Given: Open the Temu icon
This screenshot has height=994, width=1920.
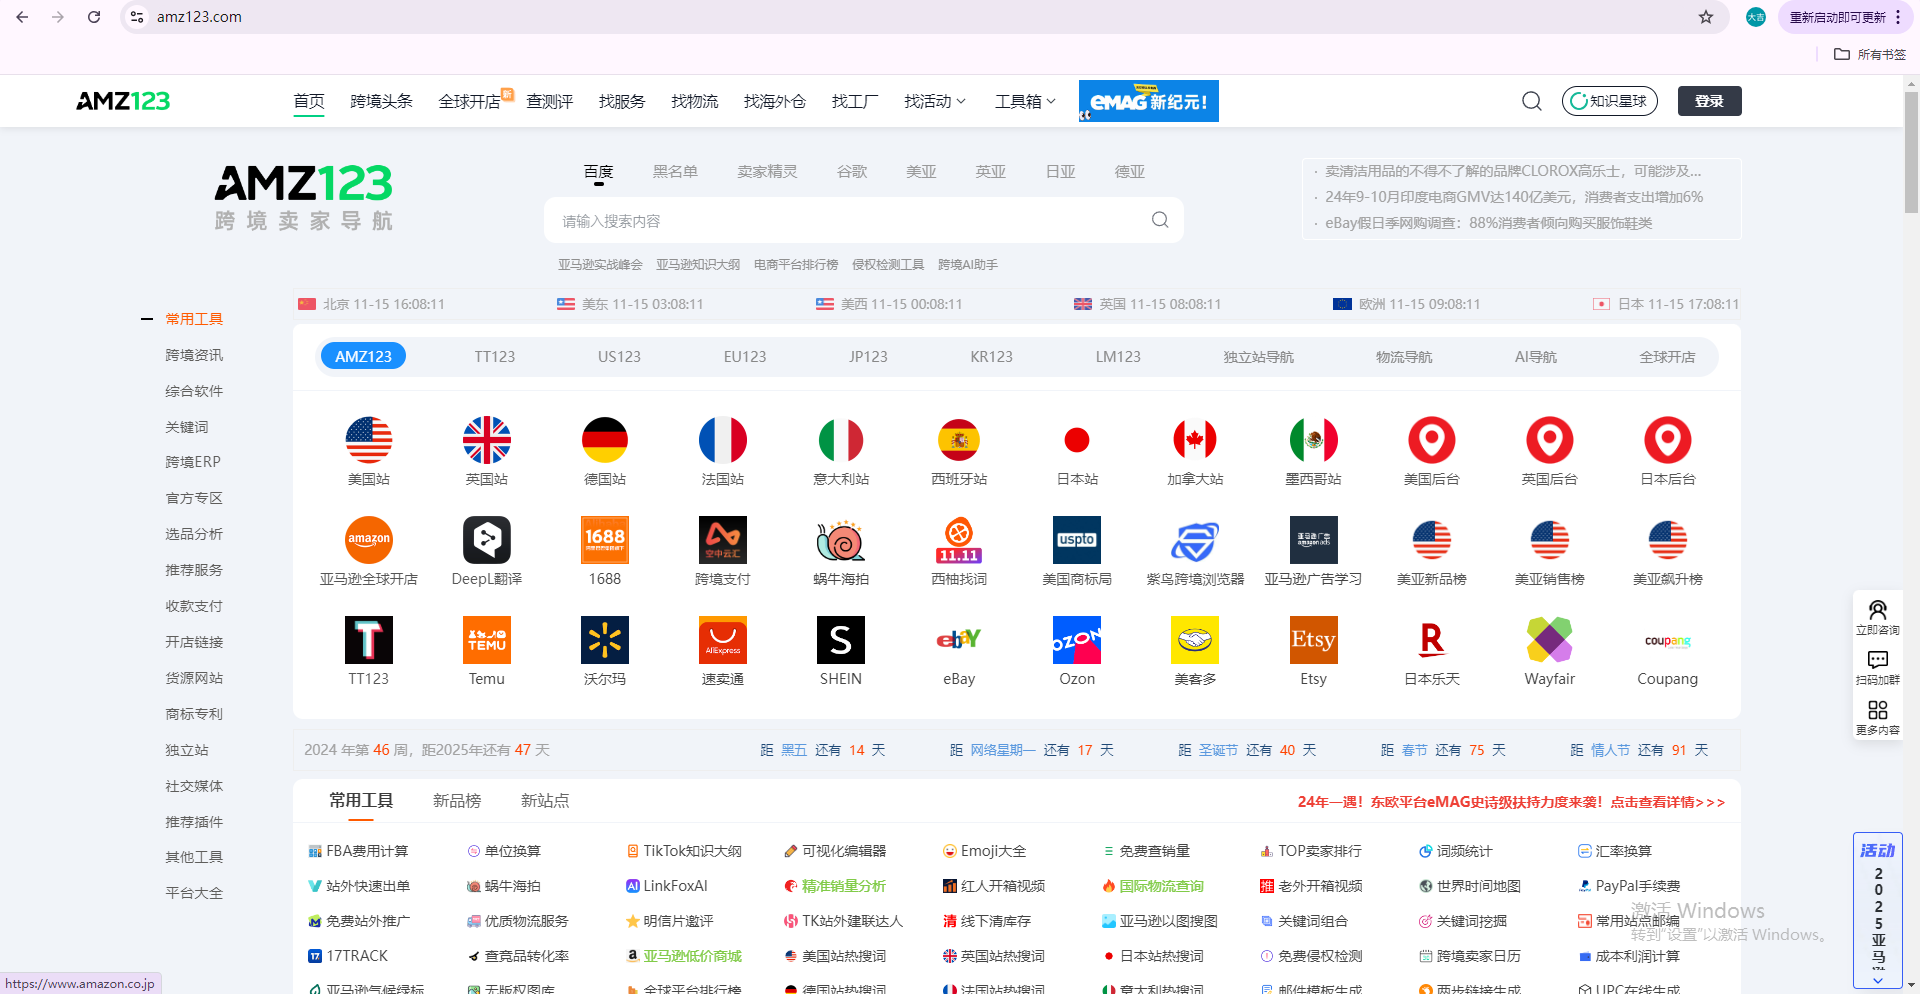Looking at the screenshot, I should [487, 640].
